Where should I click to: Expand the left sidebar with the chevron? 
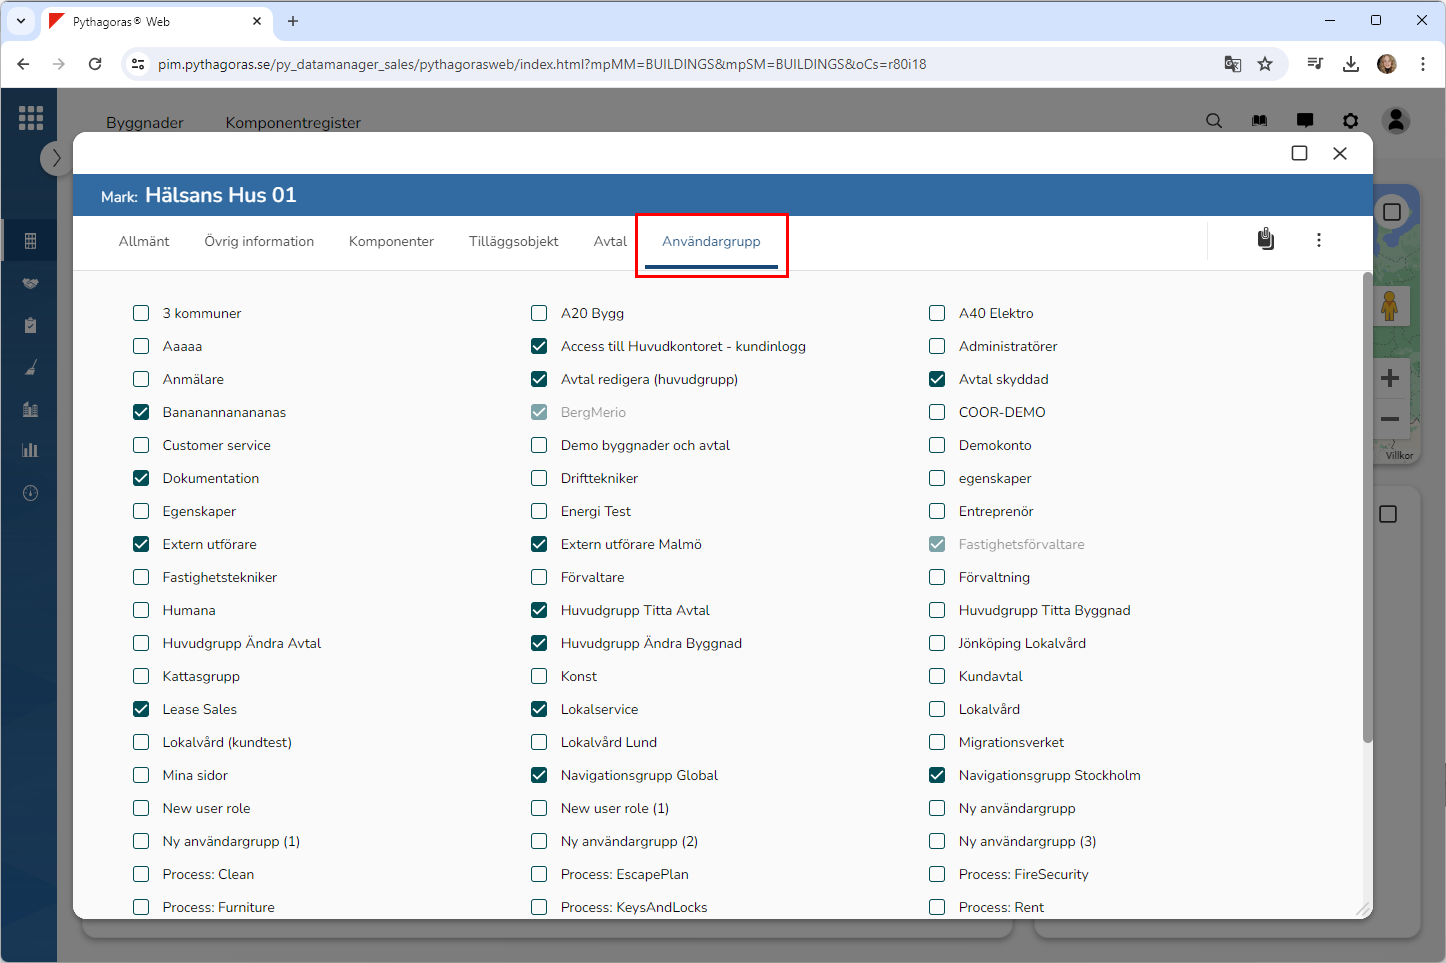click(x=56, y=158)
